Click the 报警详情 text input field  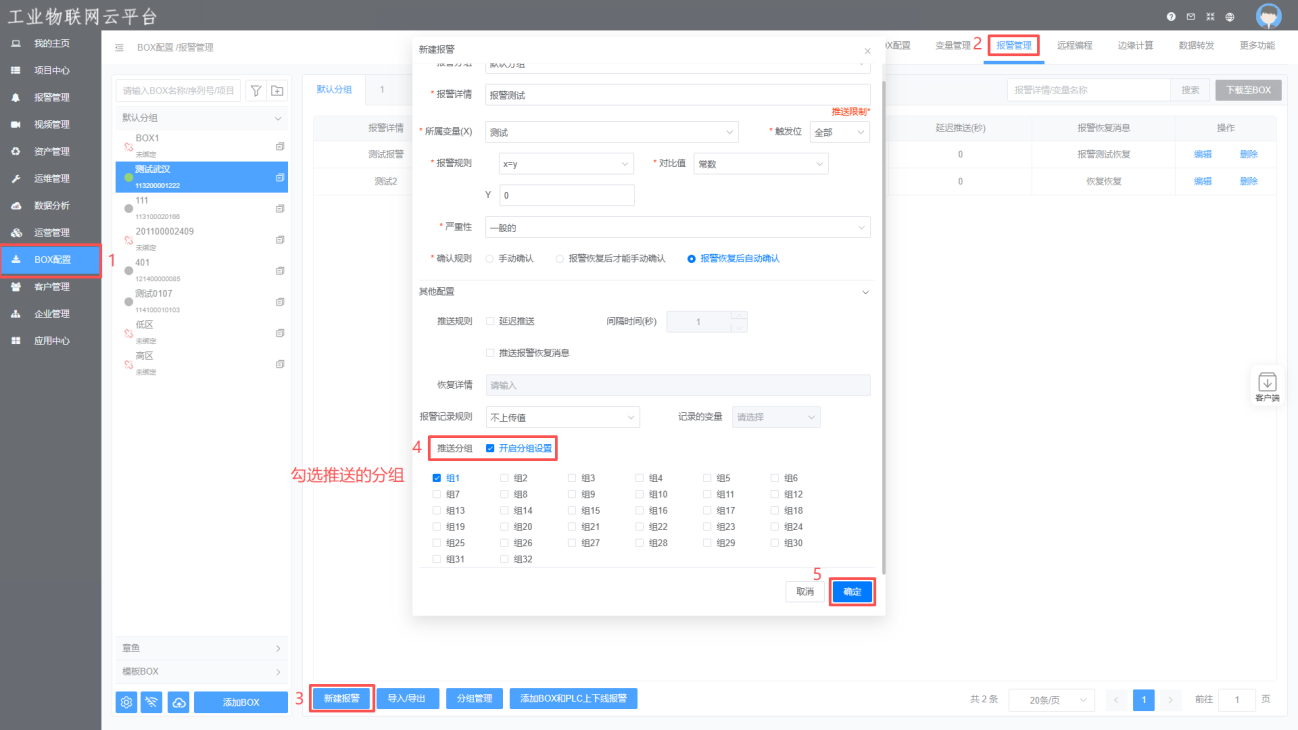coord(677,95)
